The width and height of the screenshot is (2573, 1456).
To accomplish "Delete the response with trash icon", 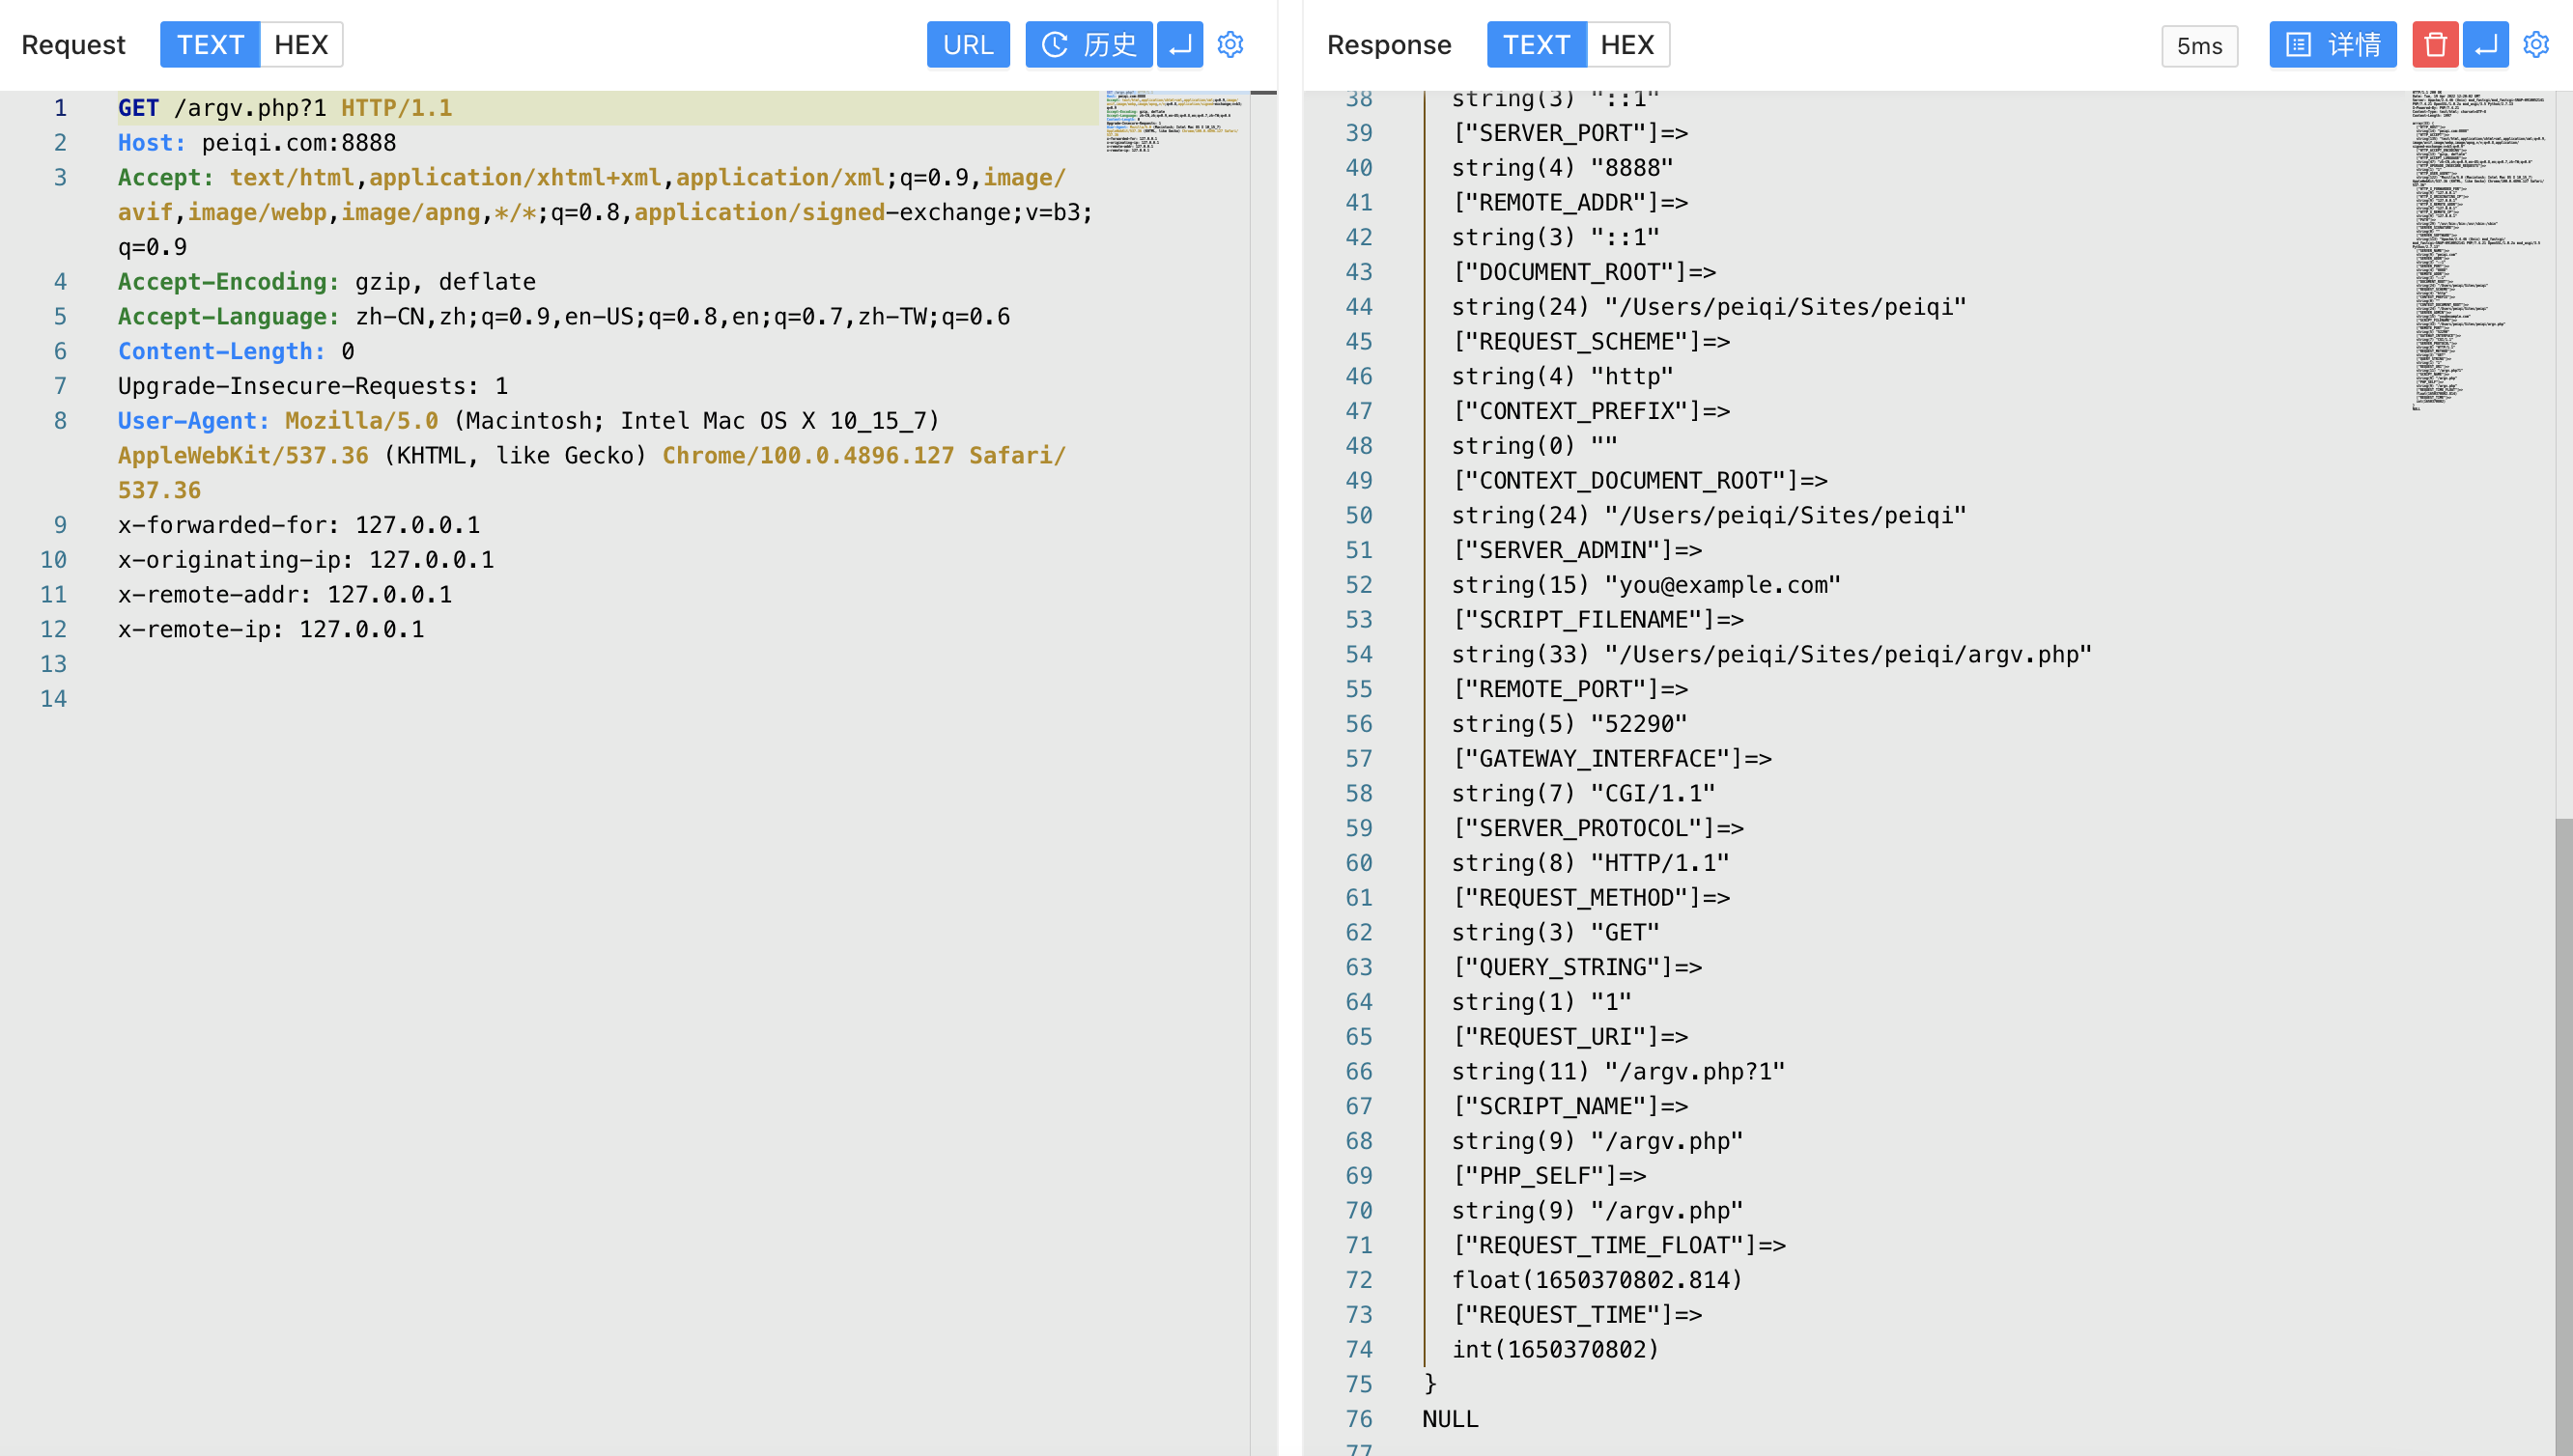I will tap(2435, 45).
